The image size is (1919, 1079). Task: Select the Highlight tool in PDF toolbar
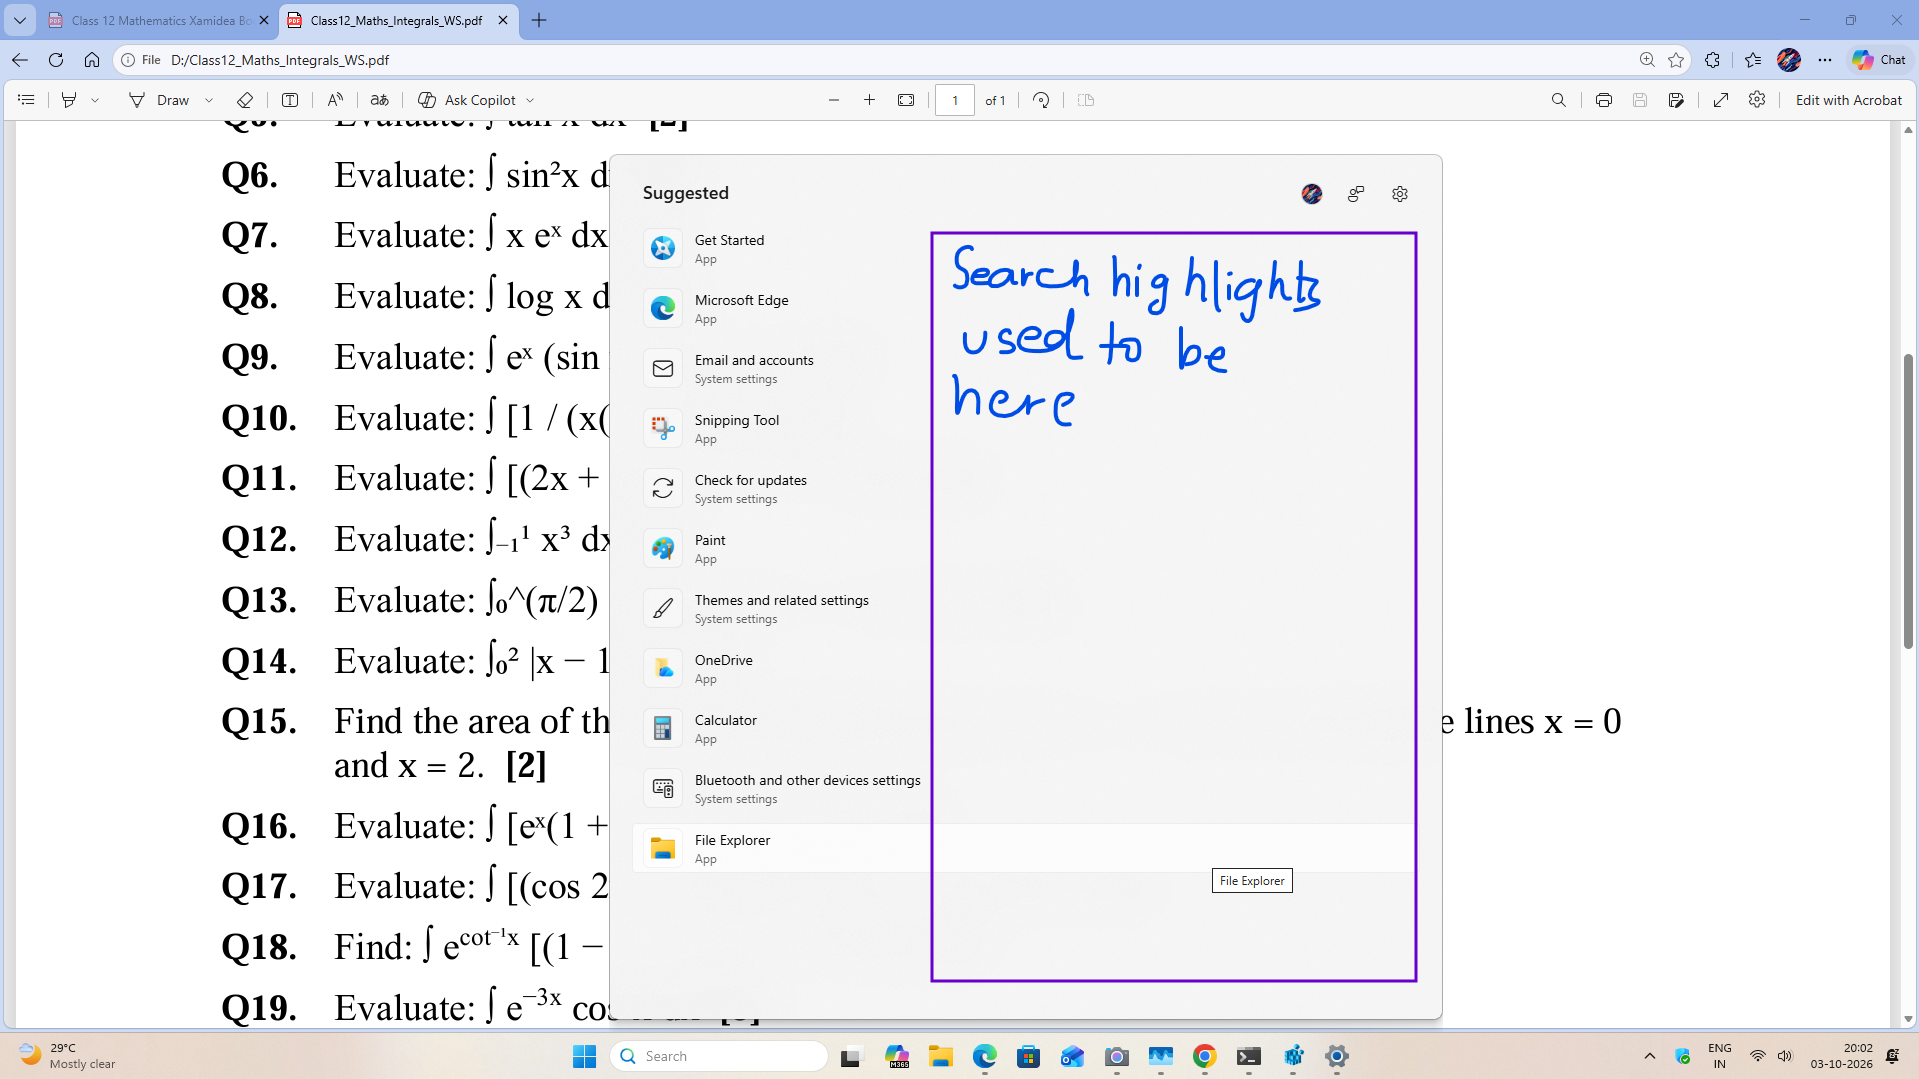69,100
